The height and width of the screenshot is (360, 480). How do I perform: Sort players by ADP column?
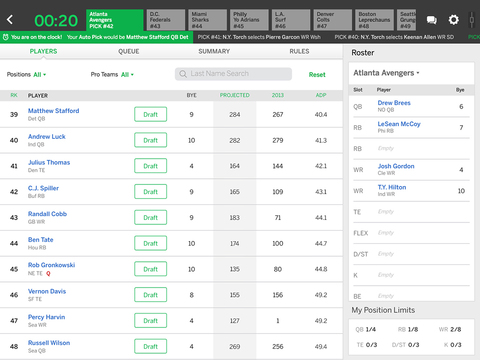[x=321, y=95]
